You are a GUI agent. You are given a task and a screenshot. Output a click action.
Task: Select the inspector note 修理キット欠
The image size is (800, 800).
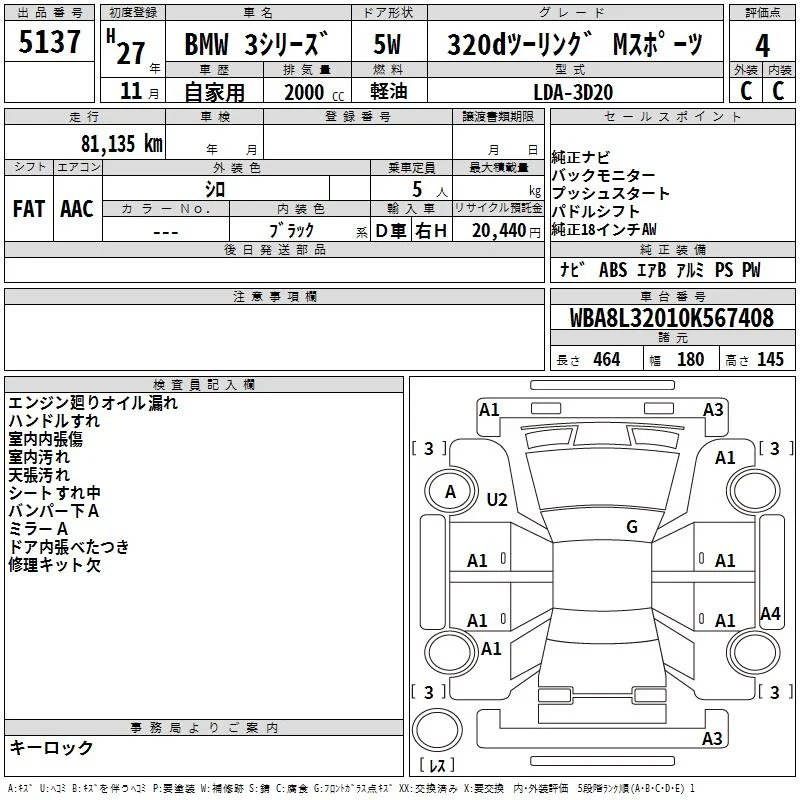pos(55,565)
